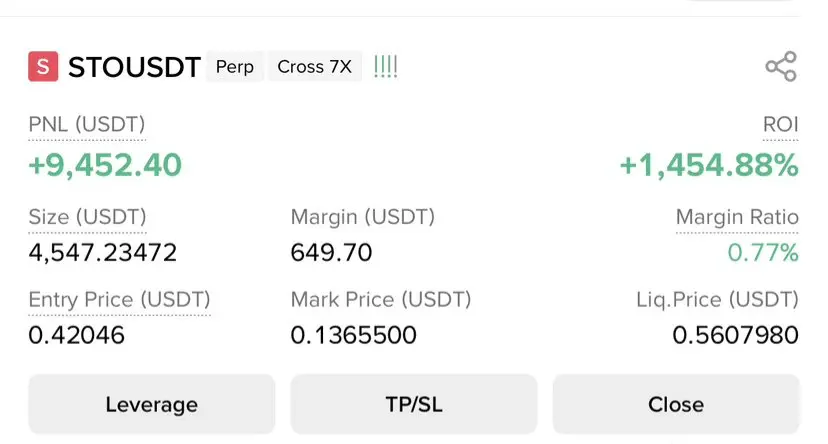Viewport: 828px width, 444px height.
Task: Tap the +1,454.88% ROI value
Action: click(709, 165)
